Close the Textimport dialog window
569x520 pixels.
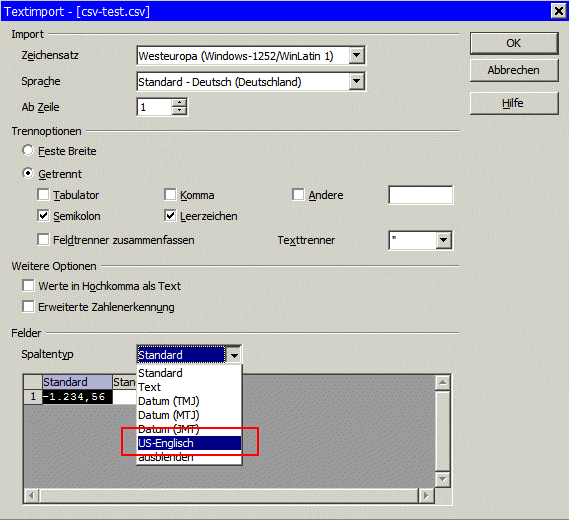(x=559, y=11)
